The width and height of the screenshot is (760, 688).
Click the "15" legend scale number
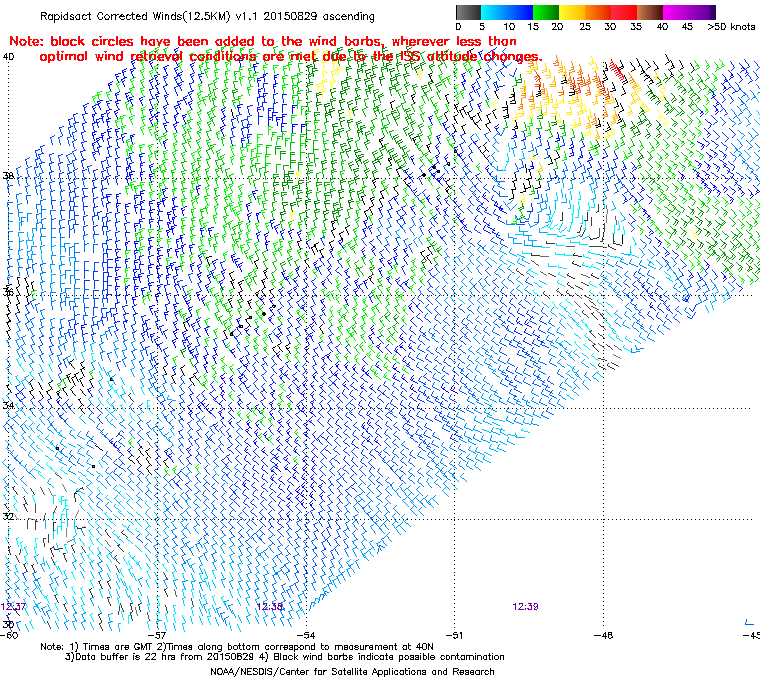pos(533,27)
